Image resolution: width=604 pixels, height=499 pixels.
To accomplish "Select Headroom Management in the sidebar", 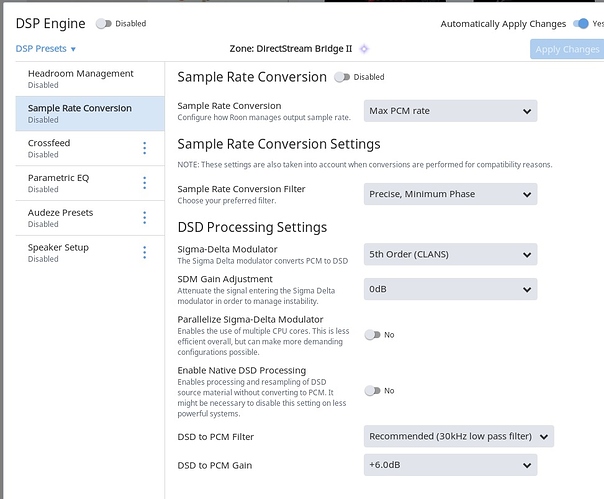I will click(81, 78).
